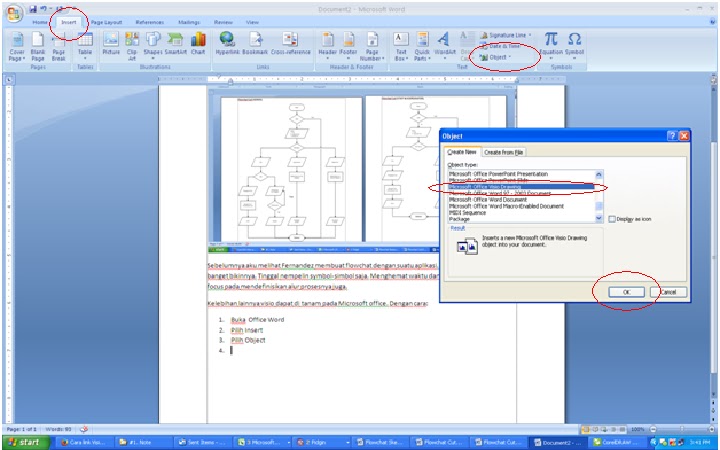
Task: Open the Table insert dropdown
Action: pos(85,47)
